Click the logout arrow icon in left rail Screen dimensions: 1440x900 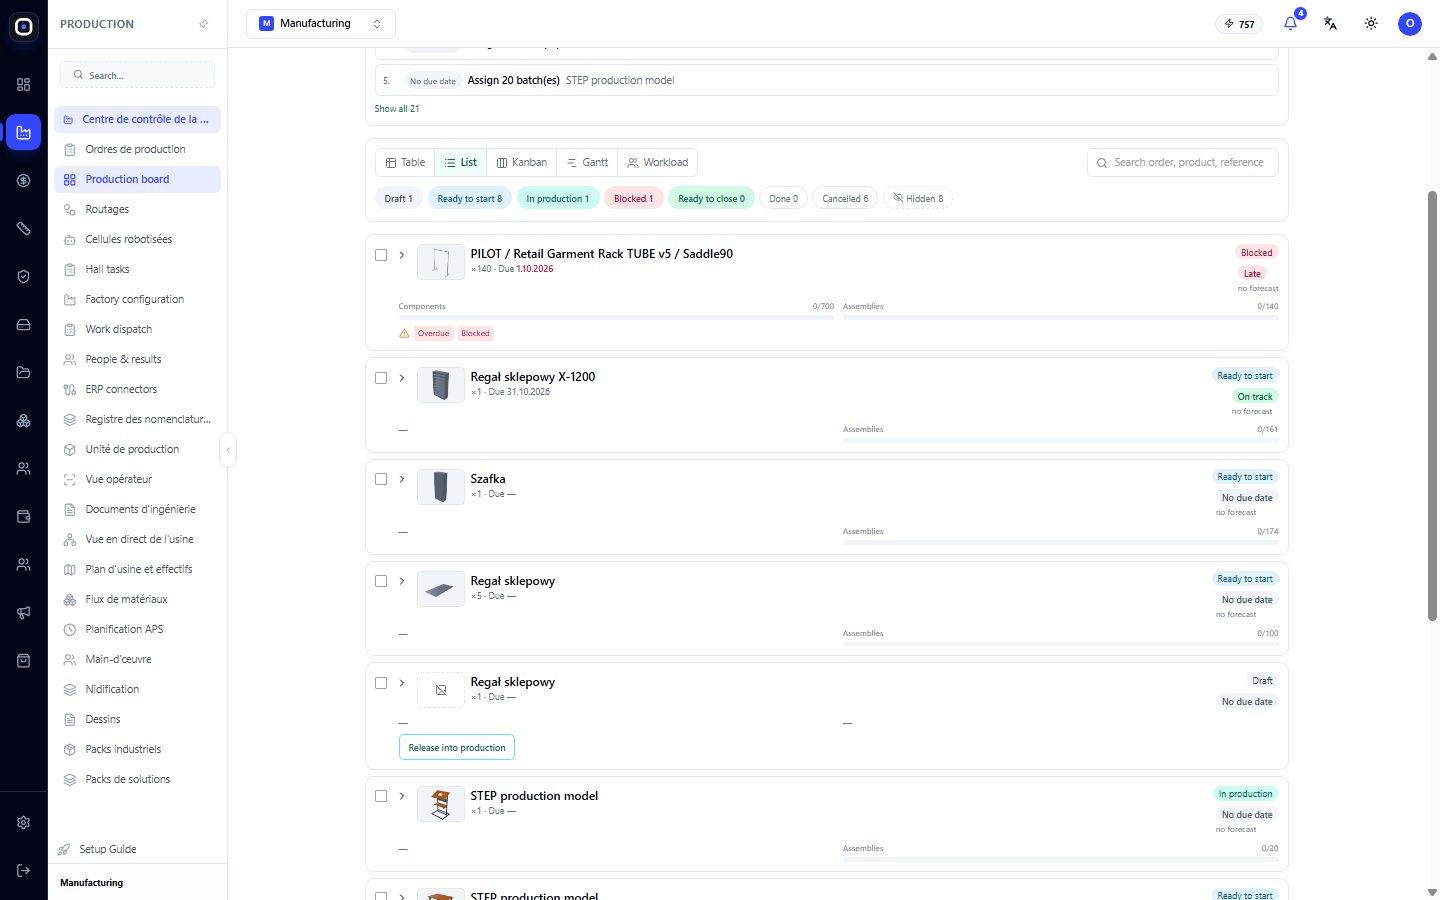pyautogui.click(x=23, y=870)
